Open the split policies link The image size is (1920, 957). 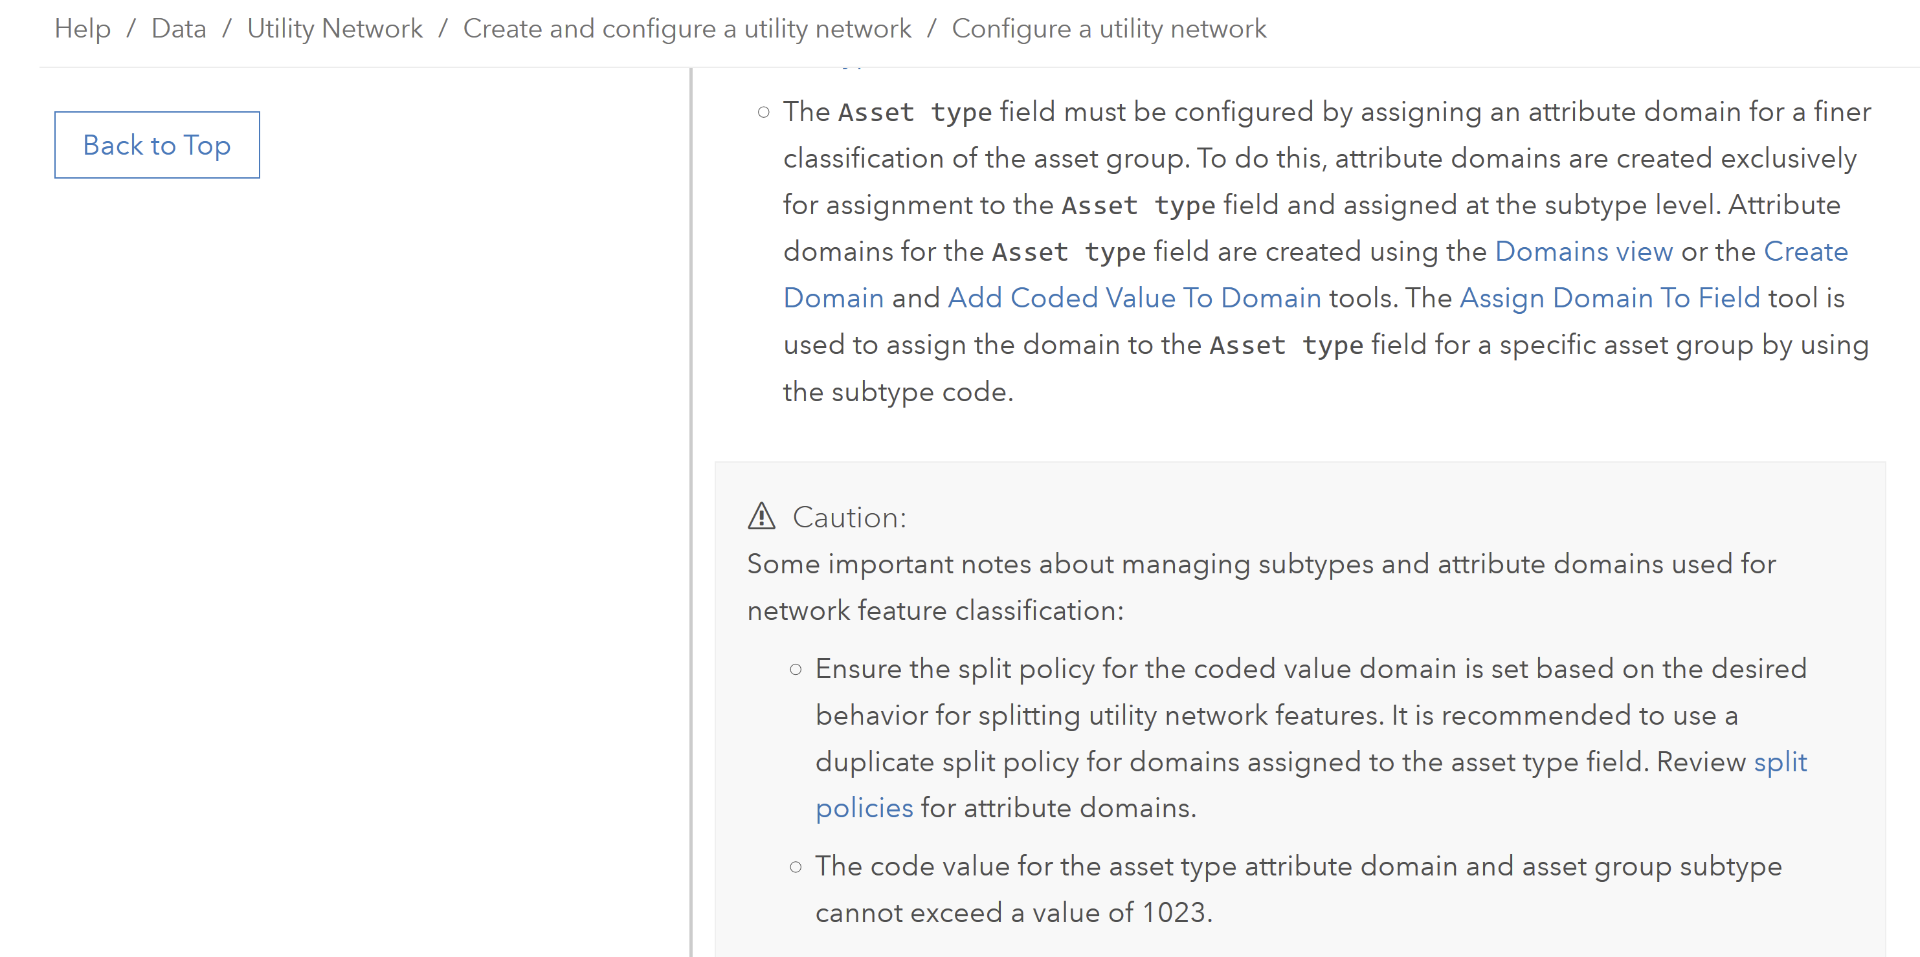pyautogui.click(x=1780, y=762)
